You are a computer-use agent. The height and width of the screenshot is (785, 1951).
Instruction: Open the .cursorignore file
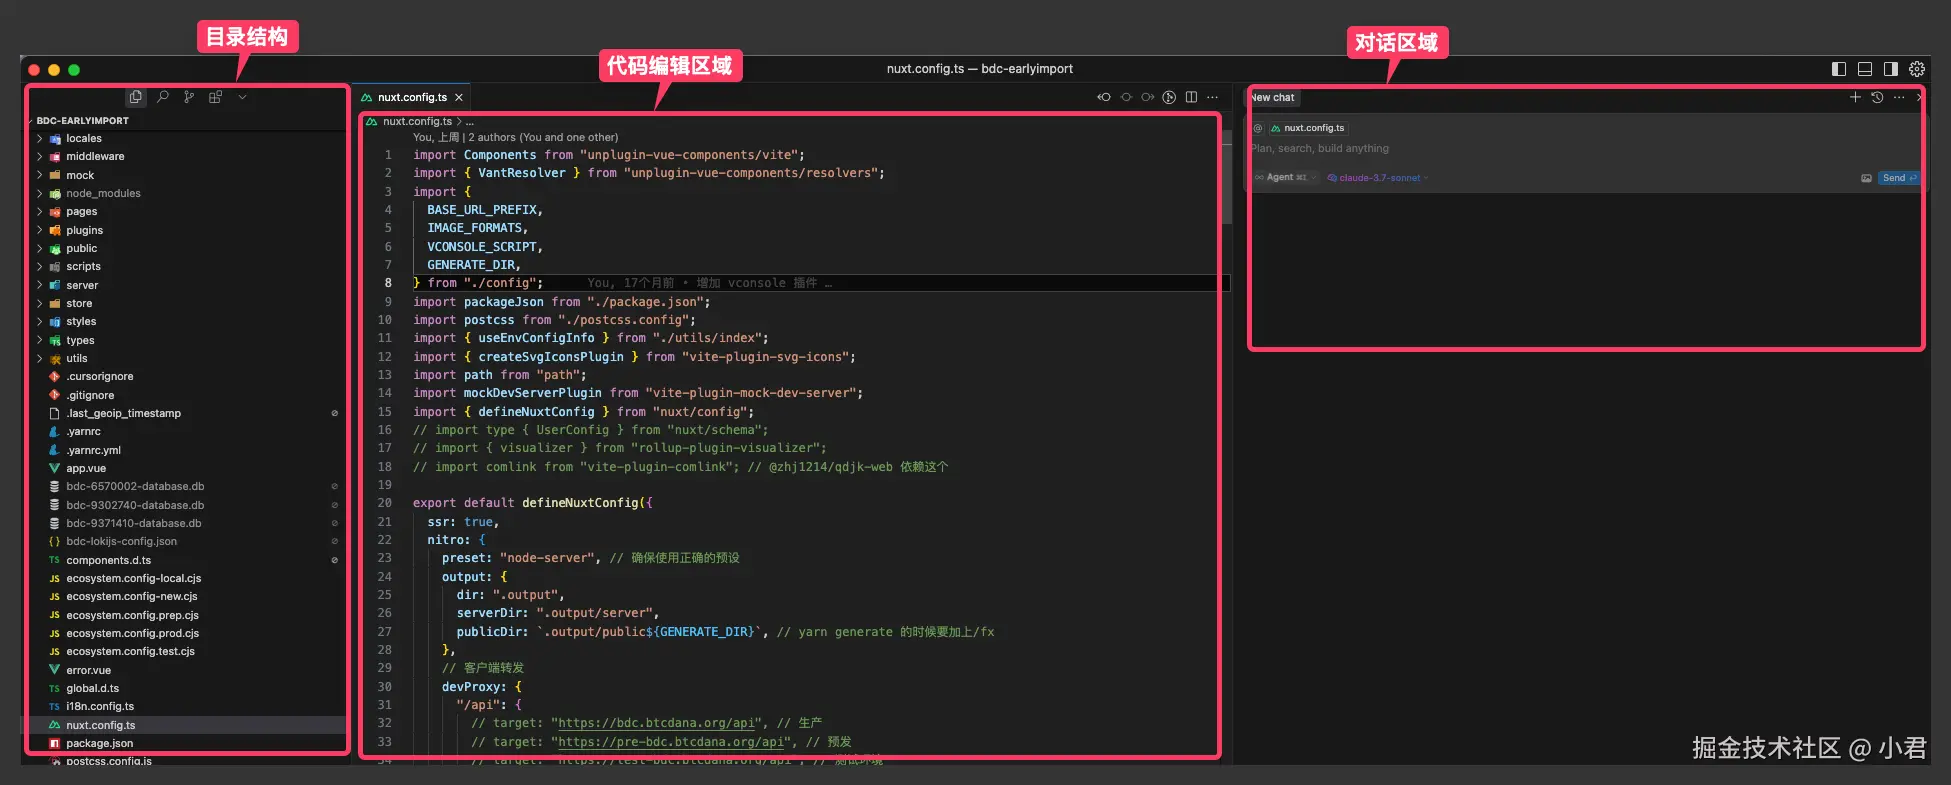click(100, 376)
